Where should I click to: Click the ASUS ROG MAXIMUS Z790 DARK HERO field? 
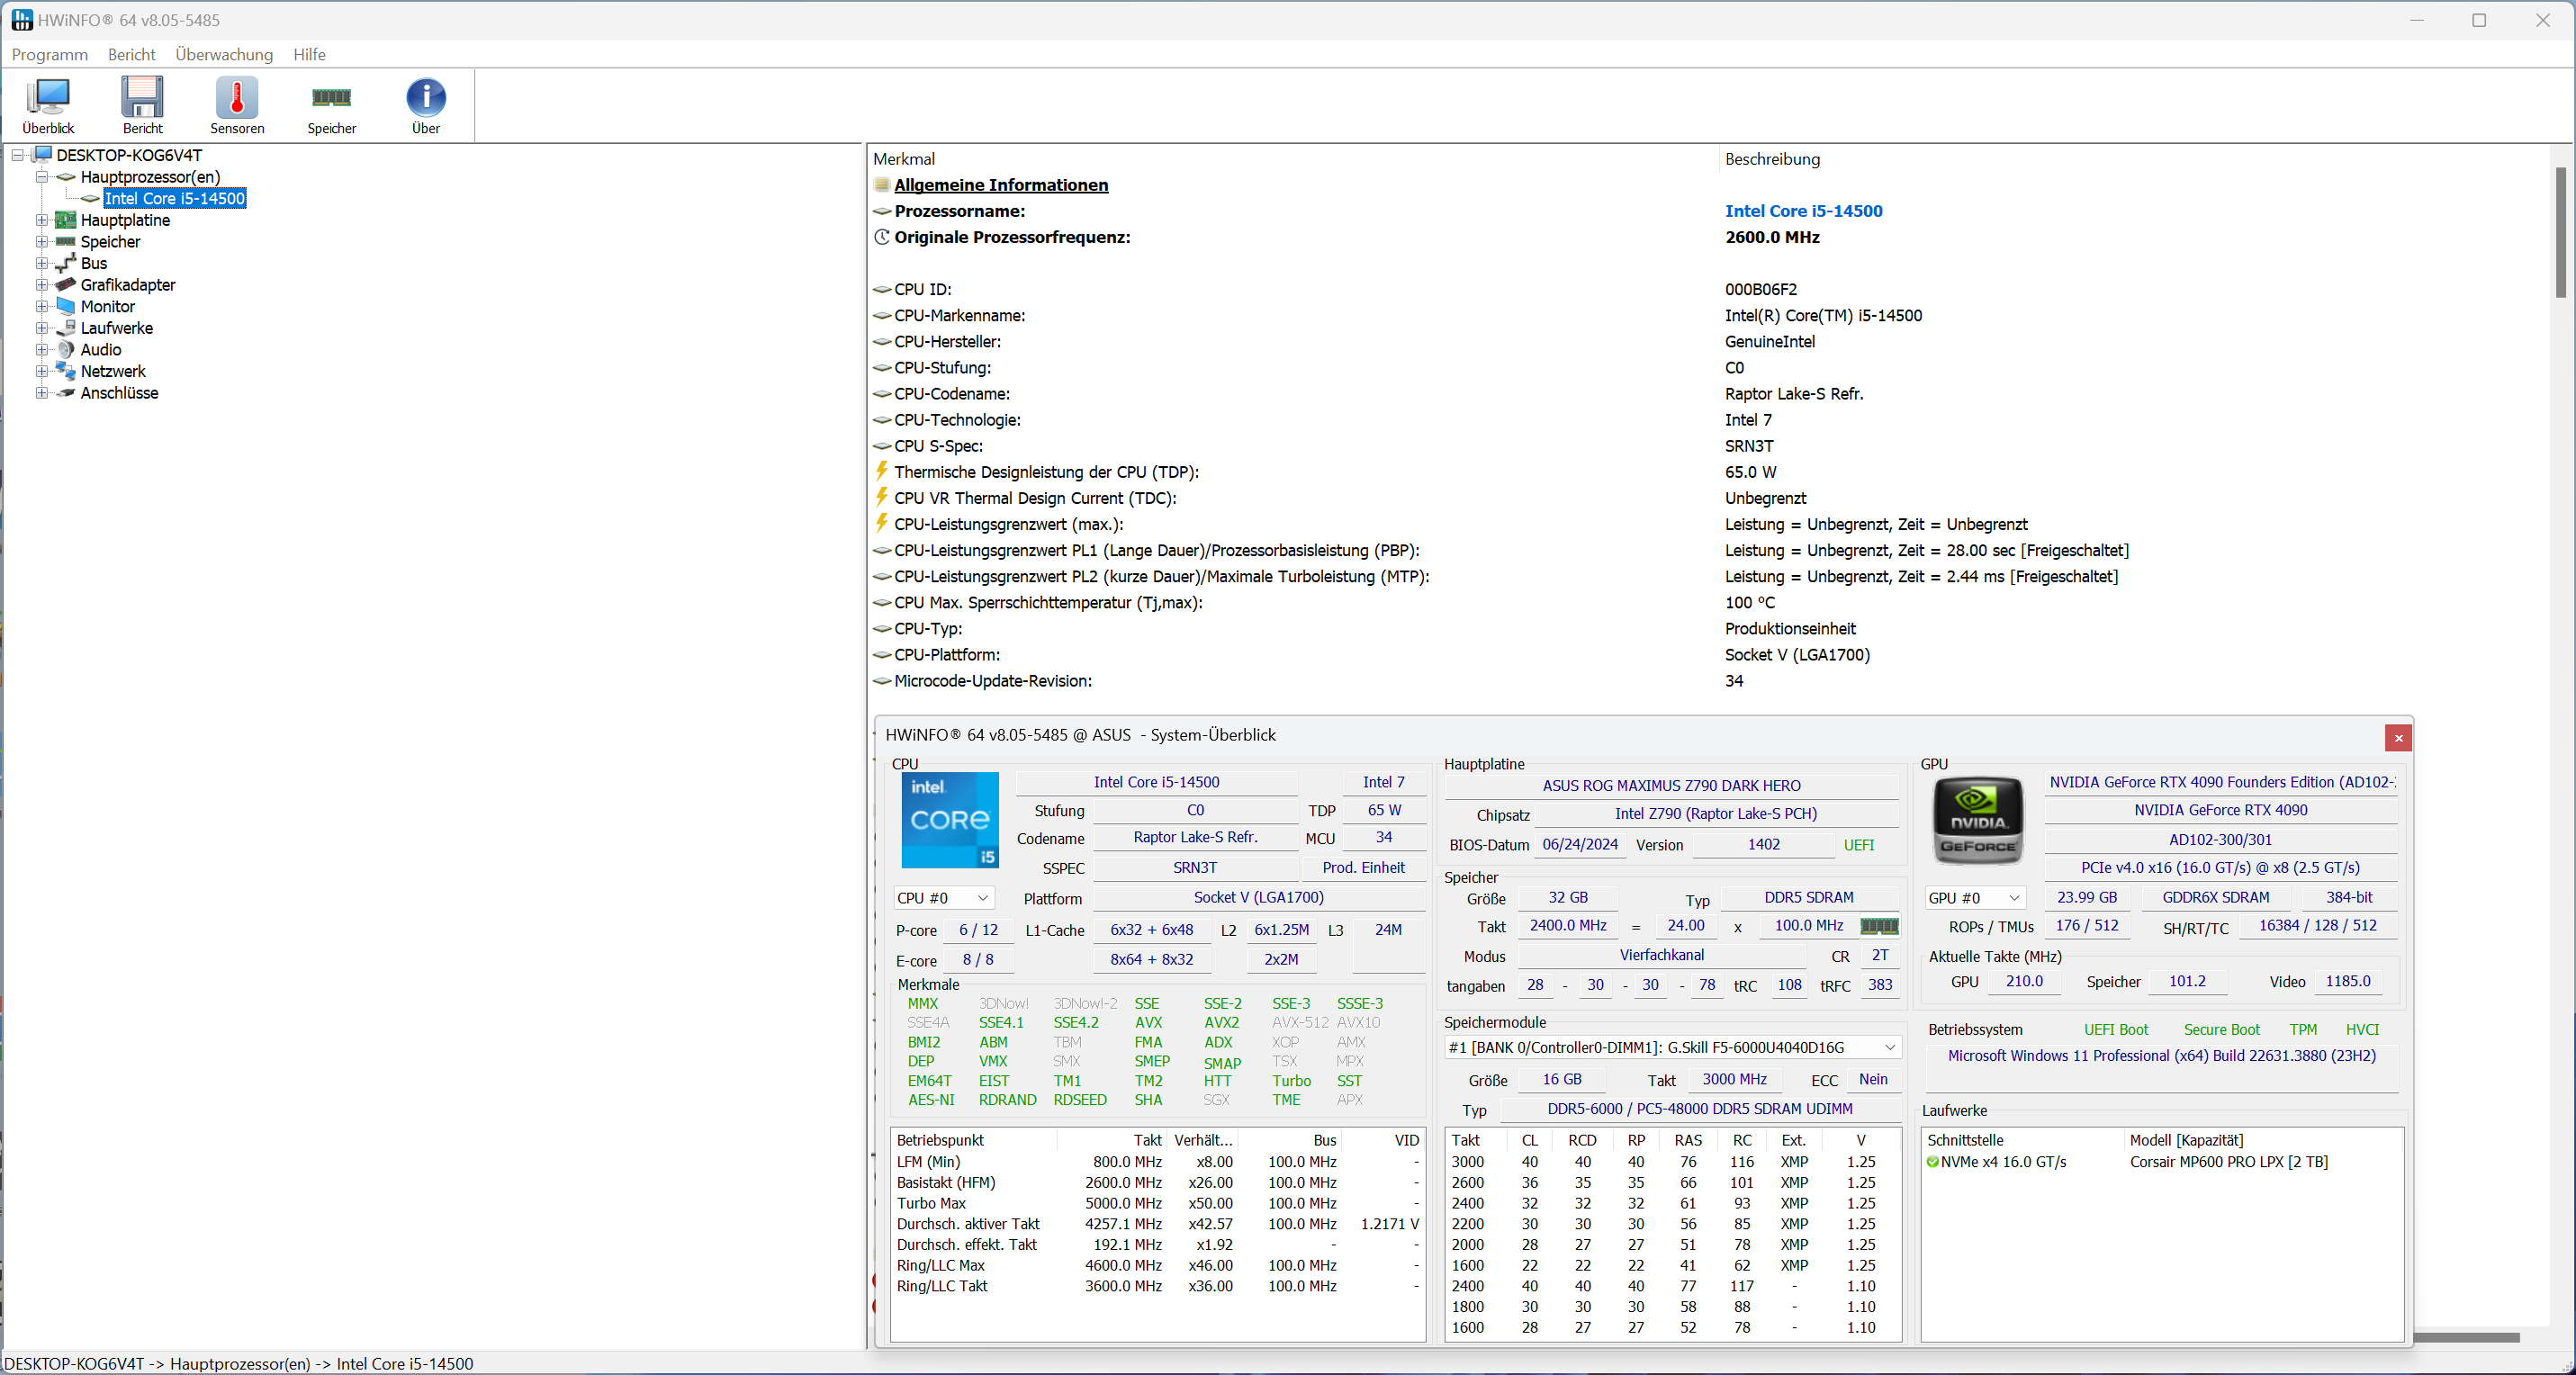1672,786
